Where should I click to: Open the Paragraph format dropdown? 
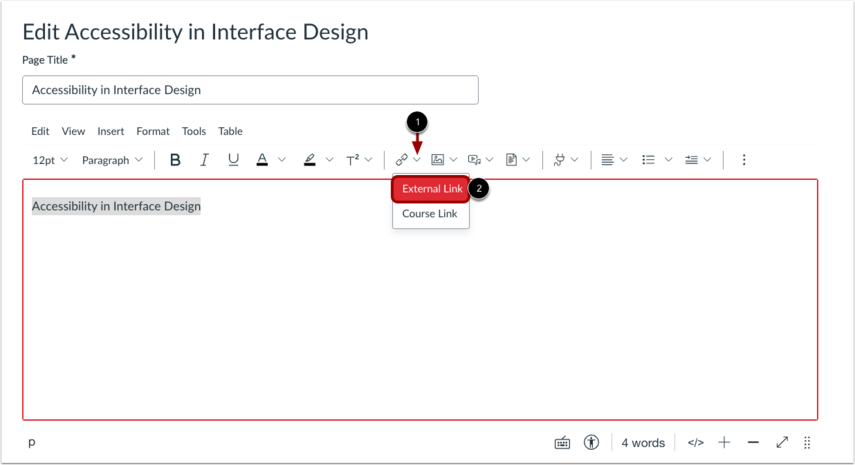click(x=112, y=160)
